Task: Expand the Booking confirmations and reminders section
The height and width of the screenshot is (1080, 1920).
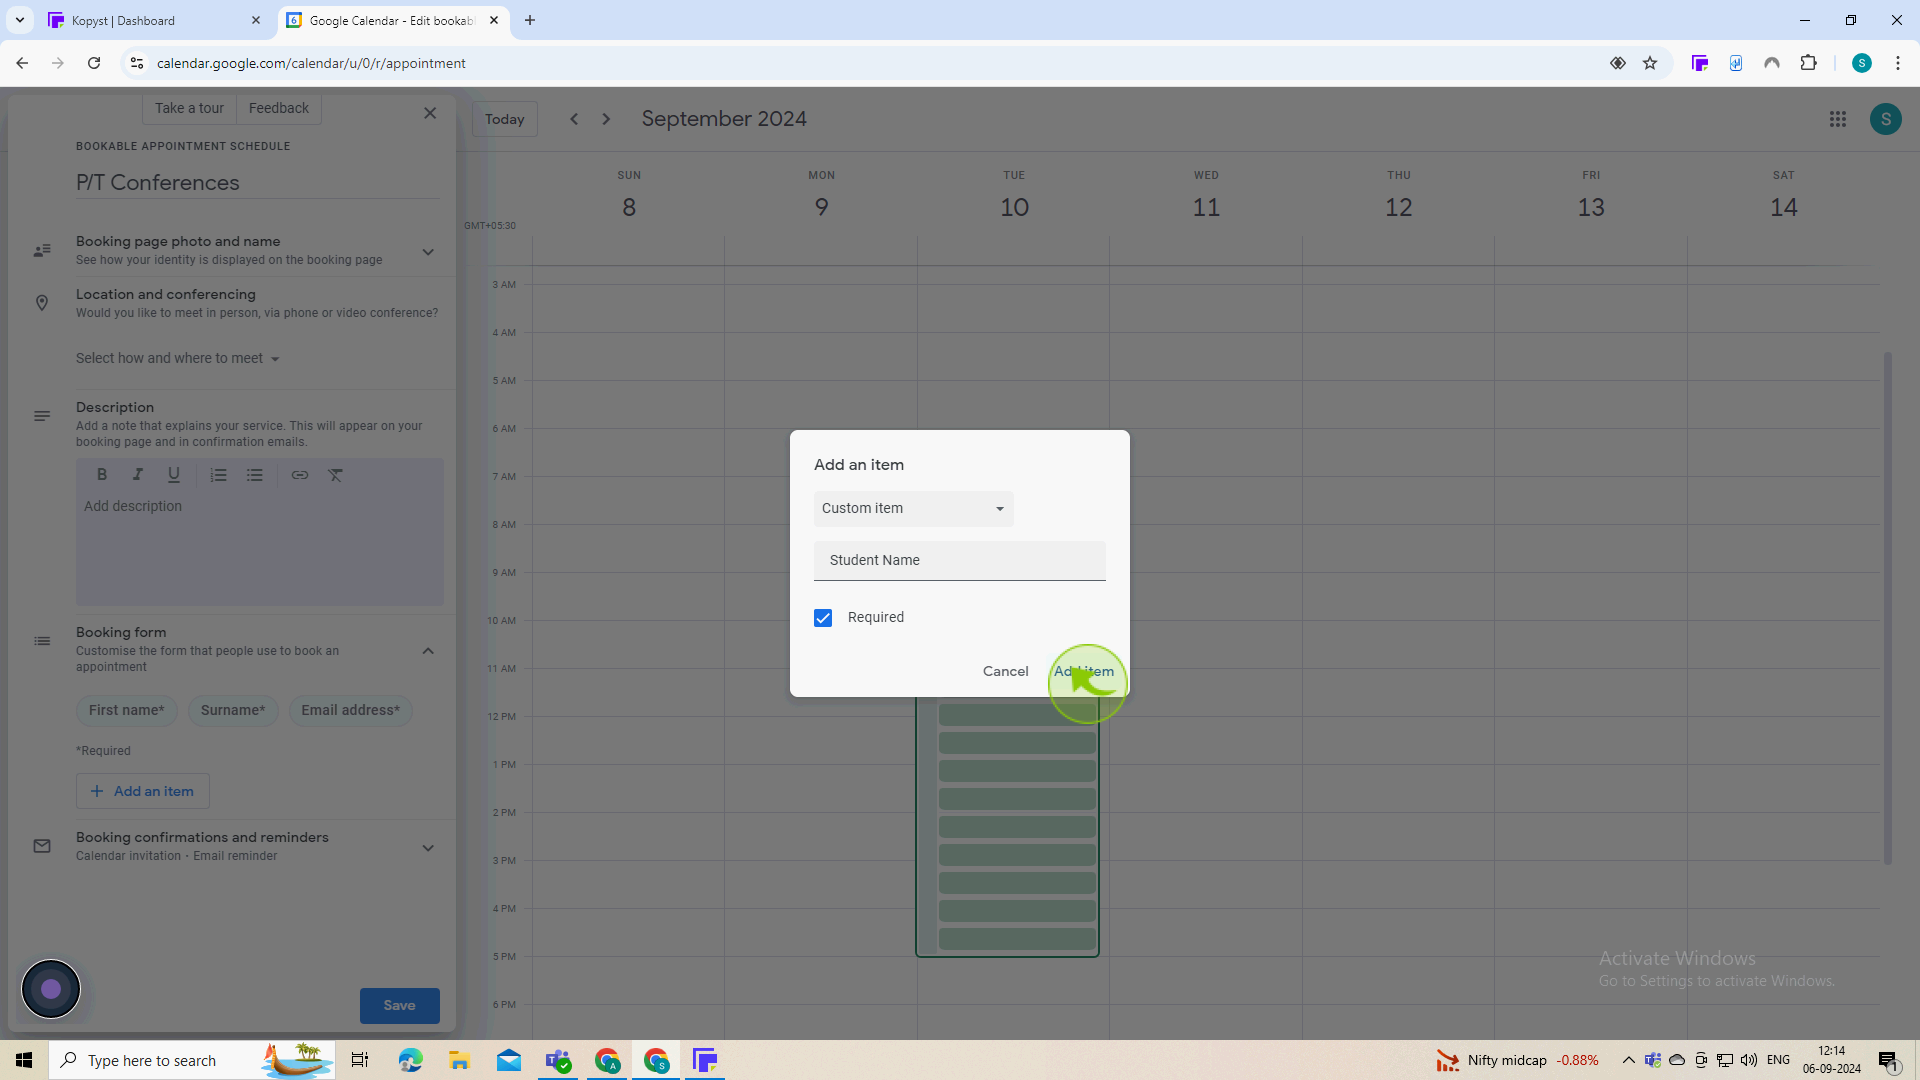Action: pyautogui.click(x=429, y=847)
